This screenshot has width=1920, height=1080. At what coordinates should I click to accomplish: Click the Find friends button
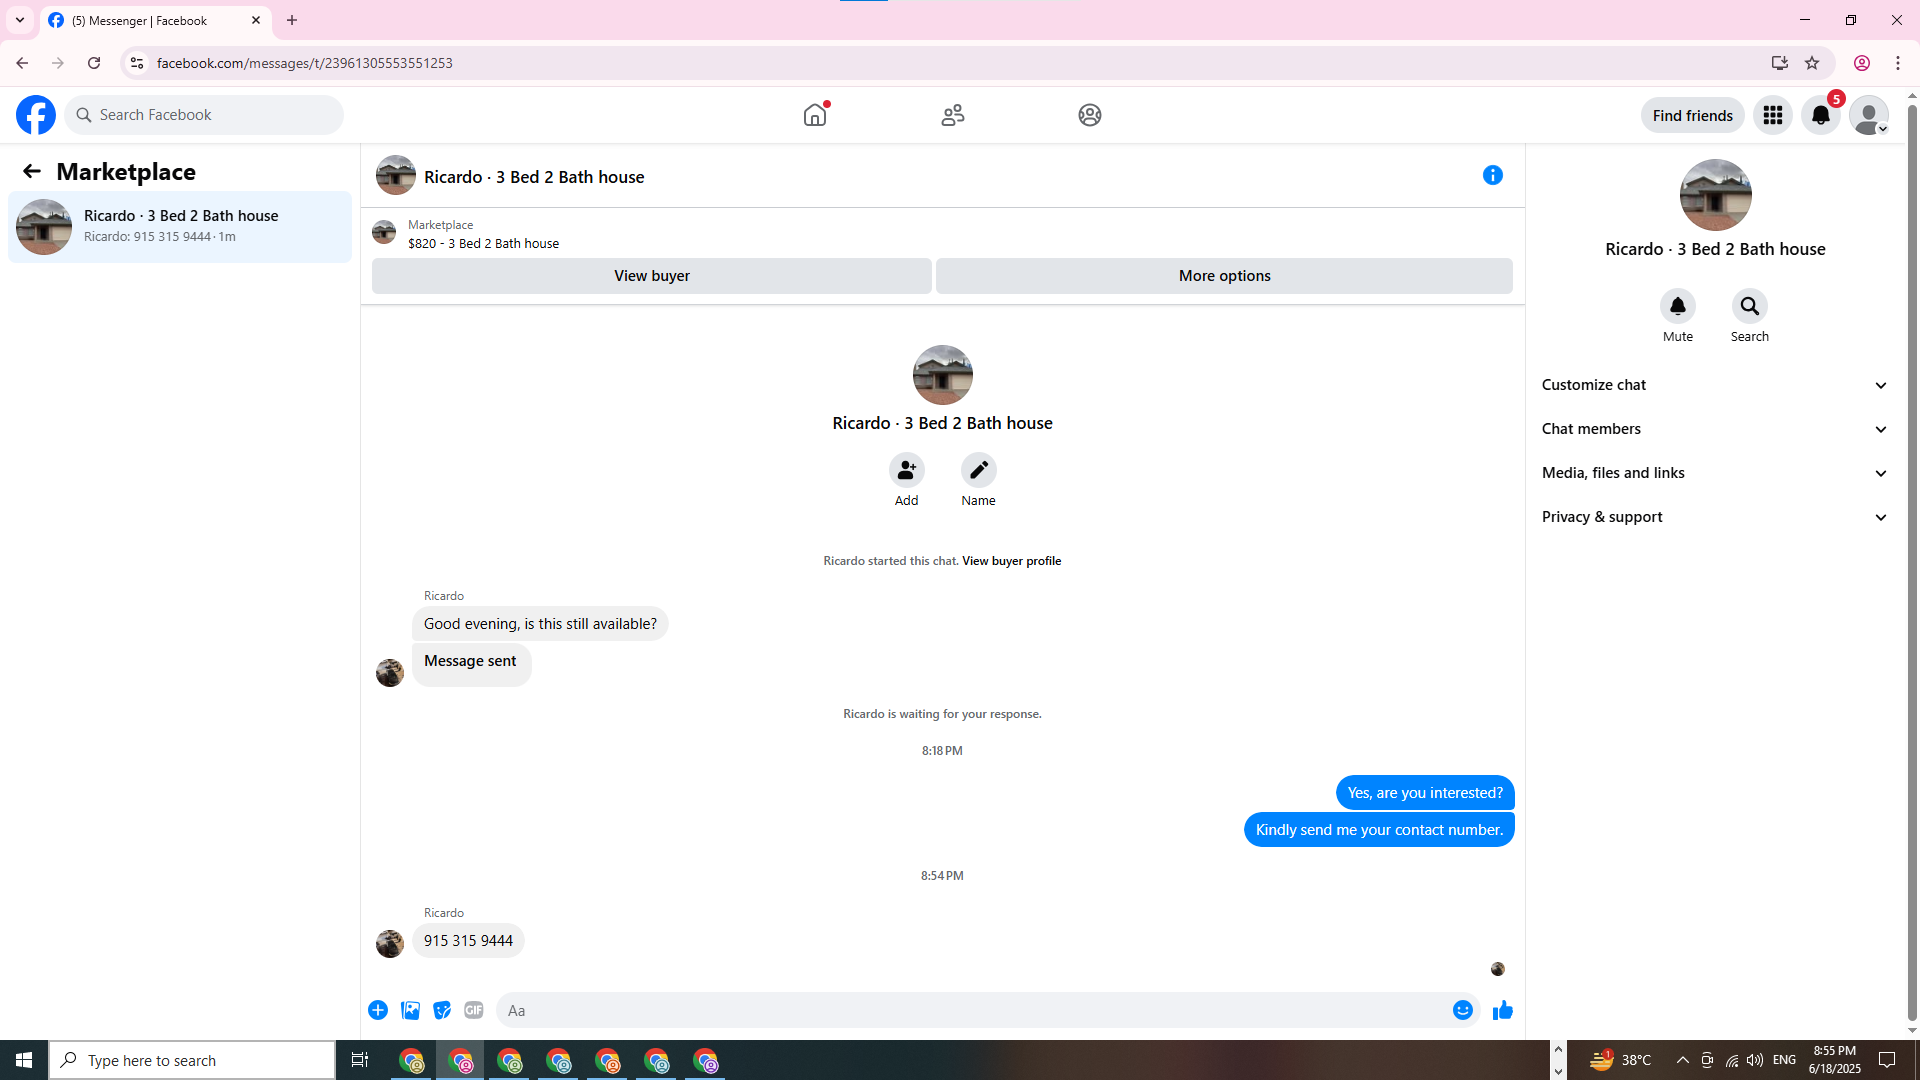tap(1693, 115)
